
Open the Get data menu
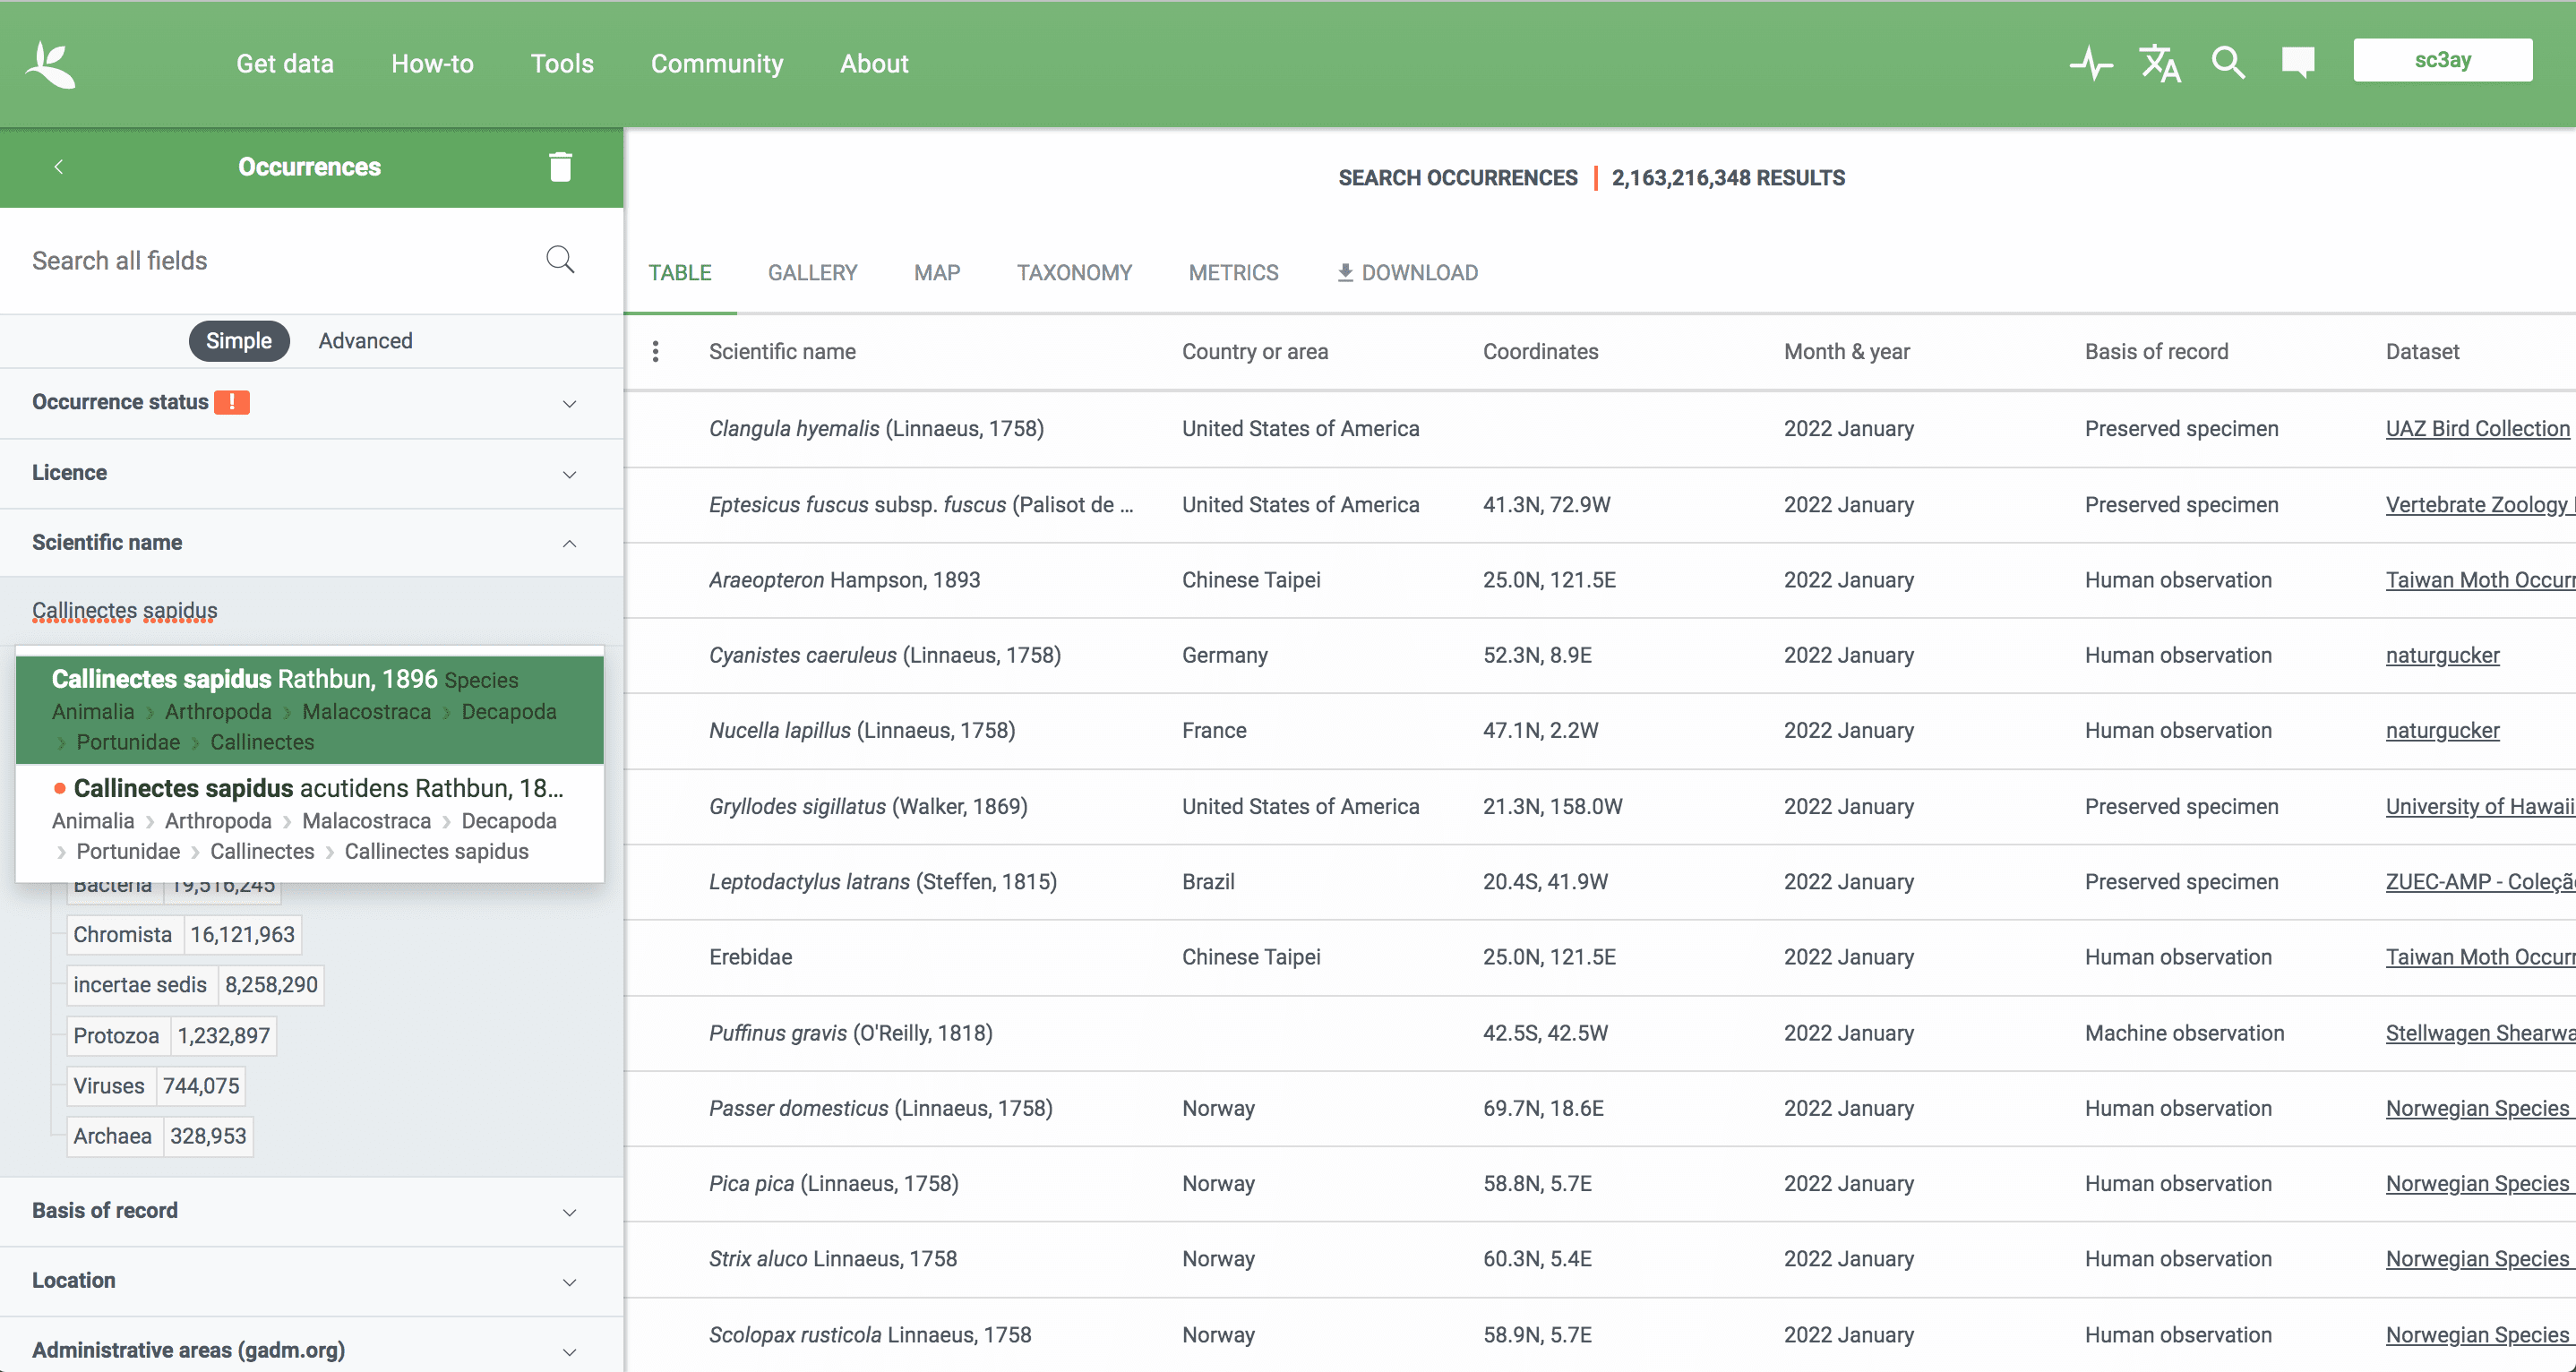284,64
